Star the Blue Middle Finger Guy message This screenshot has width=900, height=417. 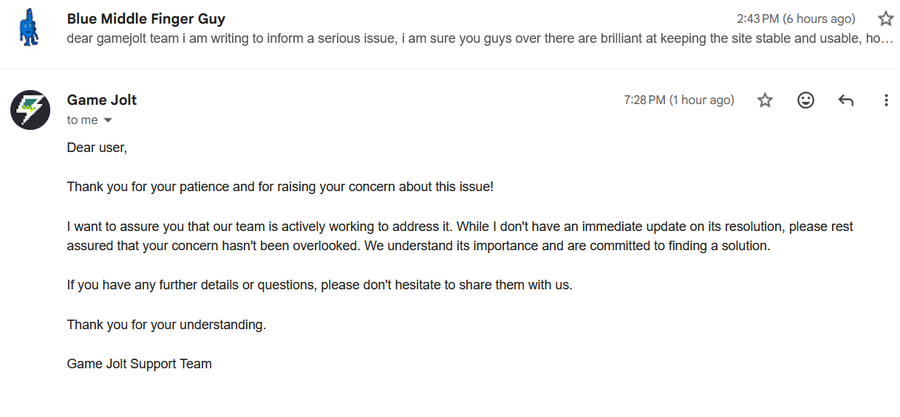885,18
